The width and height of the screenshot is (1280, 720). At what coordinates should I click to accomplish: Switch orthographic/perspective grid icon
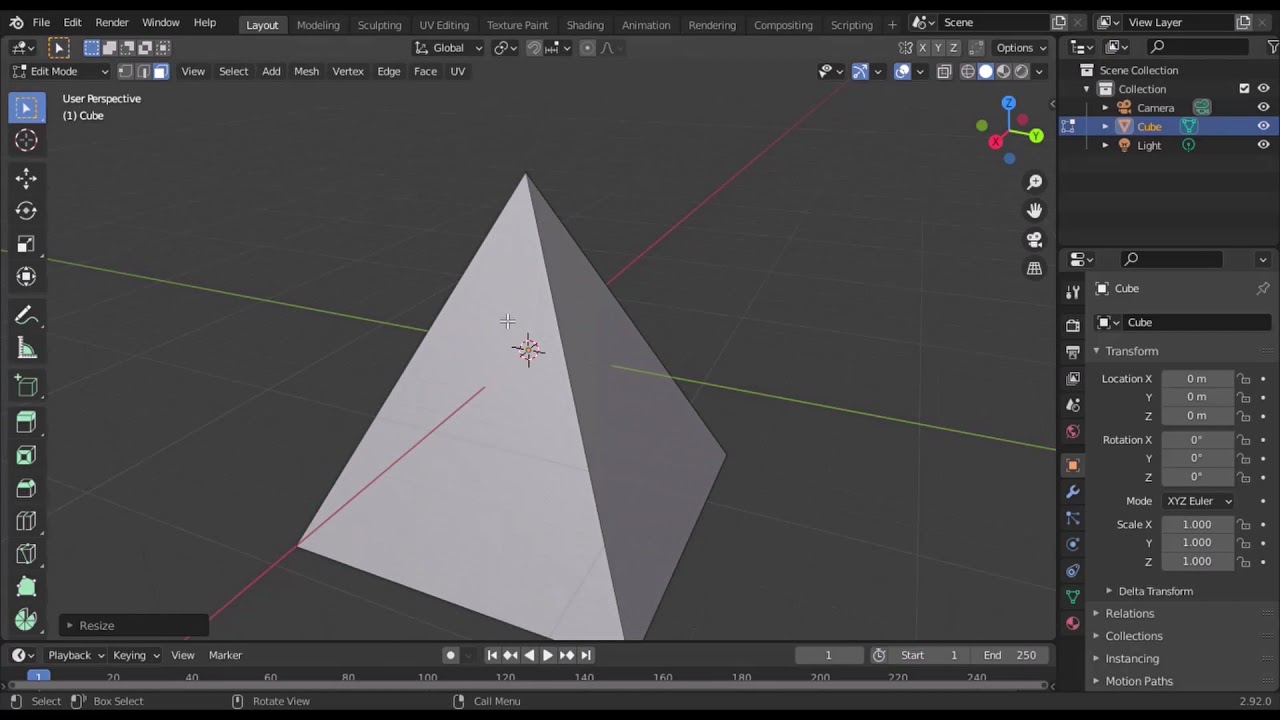tap(1034, 268)
